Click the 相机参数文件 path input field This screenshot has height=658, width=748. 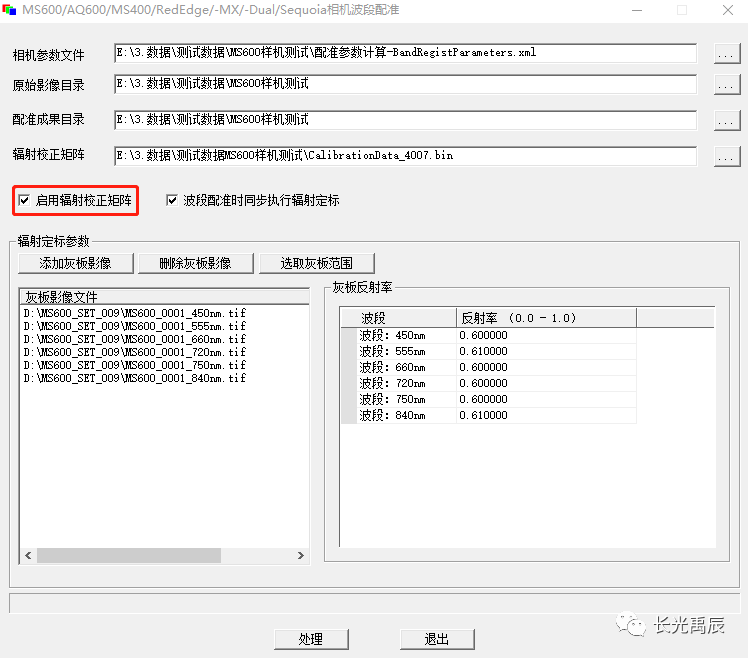coord(404,53)
